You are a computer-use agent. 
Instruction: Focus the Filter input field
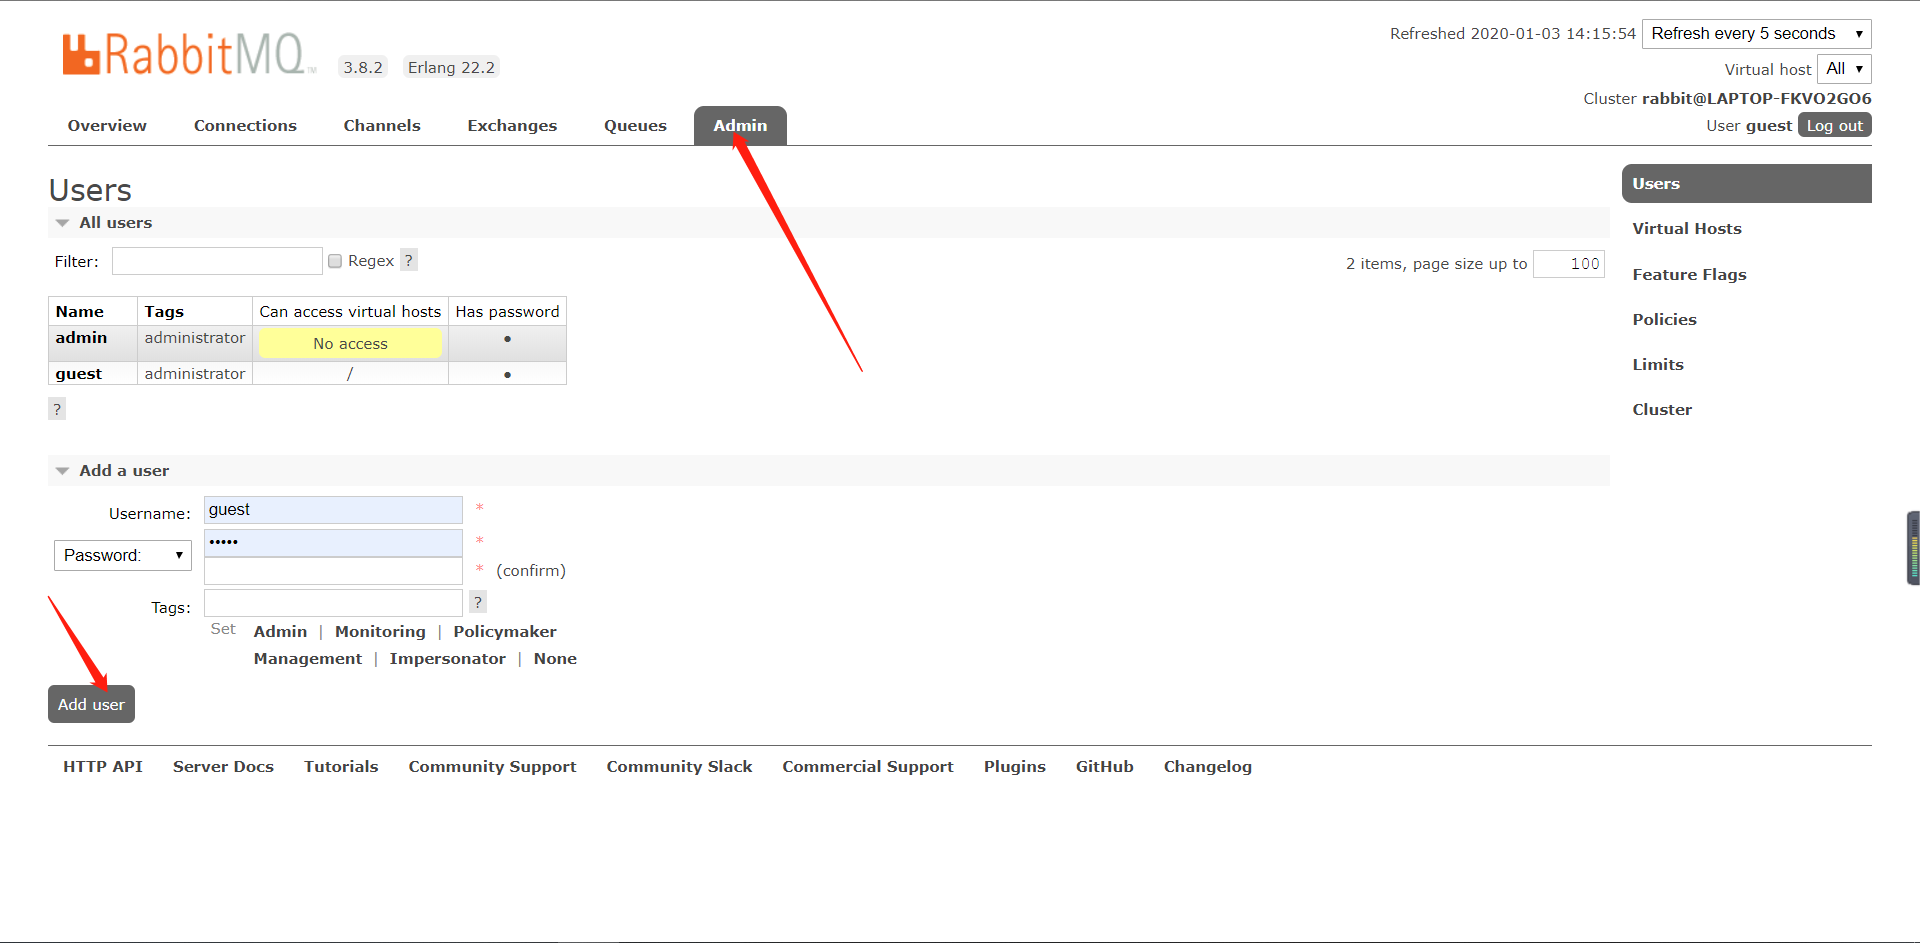tap(217, 261)
